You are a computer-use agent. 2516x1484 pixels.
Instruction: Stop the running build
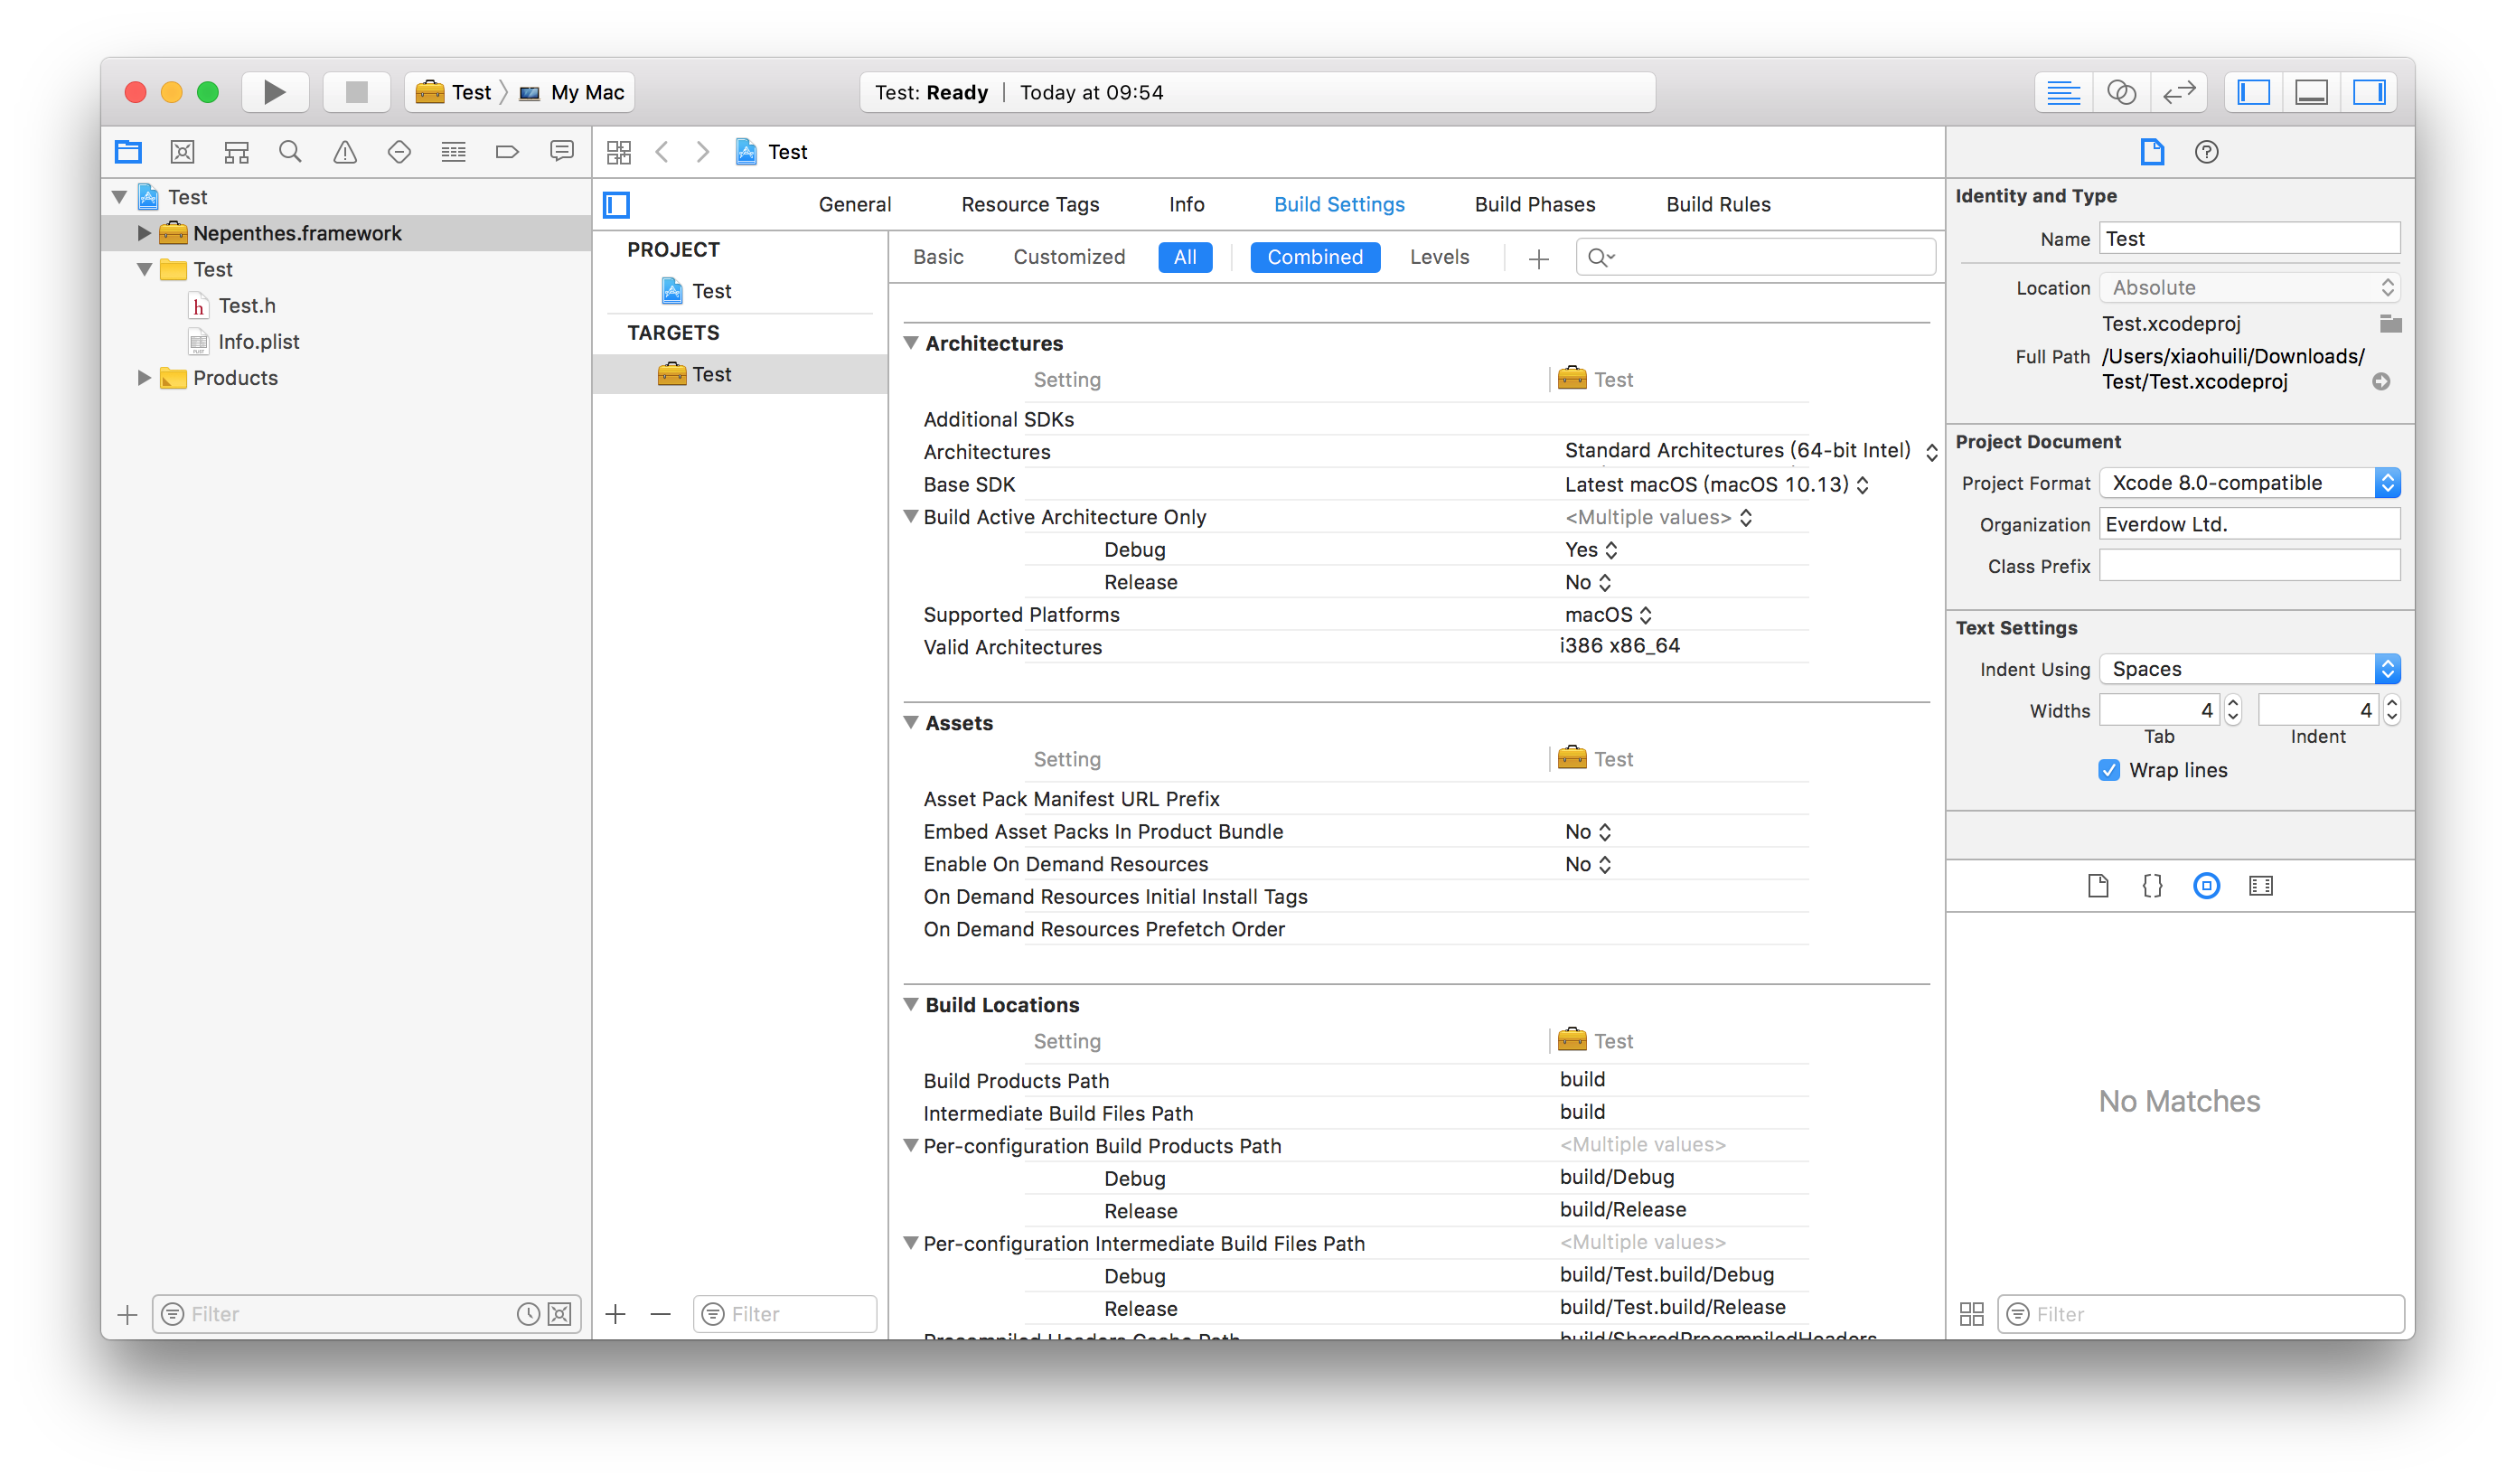click(356, 92)
